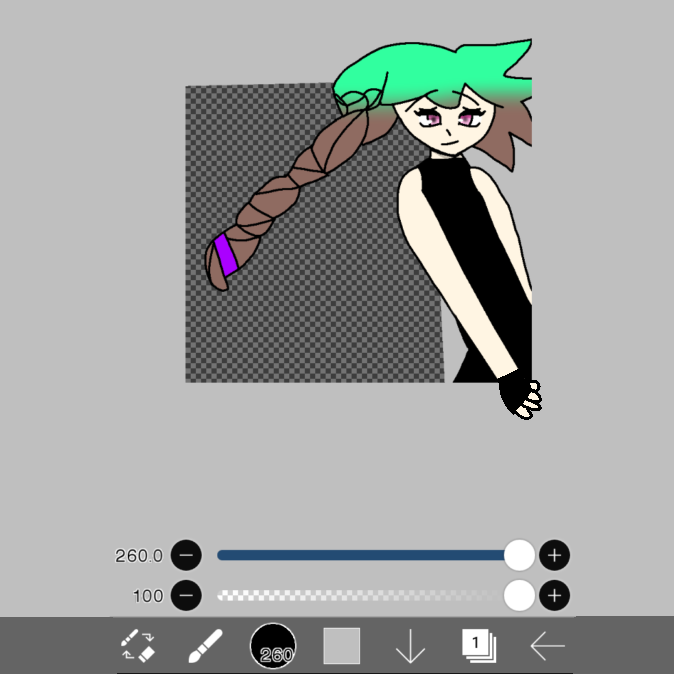Select the Brush tool icon

click(205, 646)
